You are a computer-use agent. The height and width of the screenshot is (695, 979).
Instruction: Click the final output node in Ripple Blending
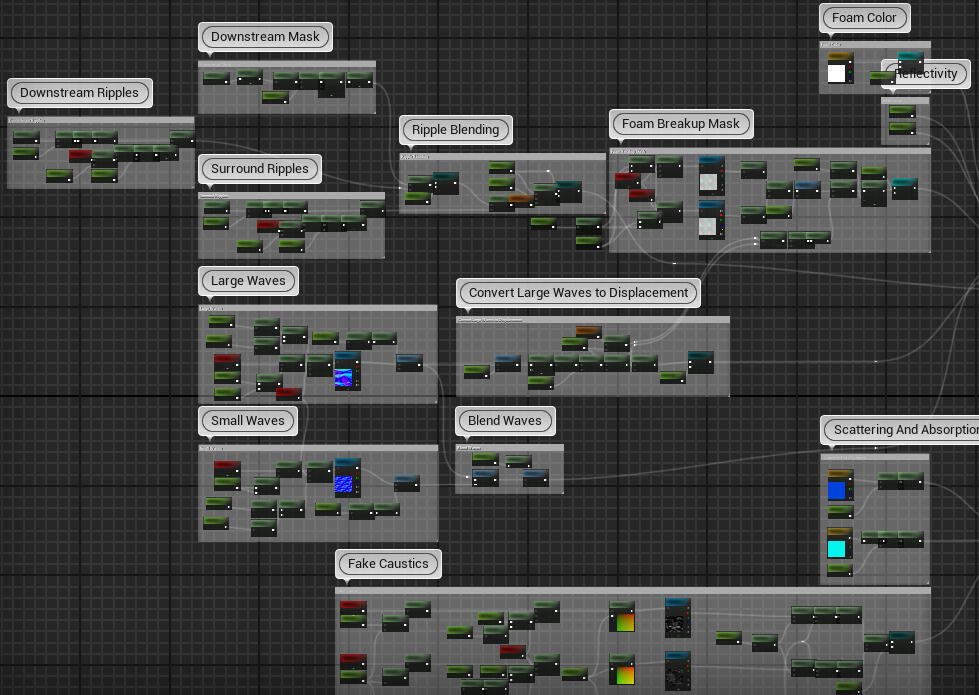tap(568, 185)
